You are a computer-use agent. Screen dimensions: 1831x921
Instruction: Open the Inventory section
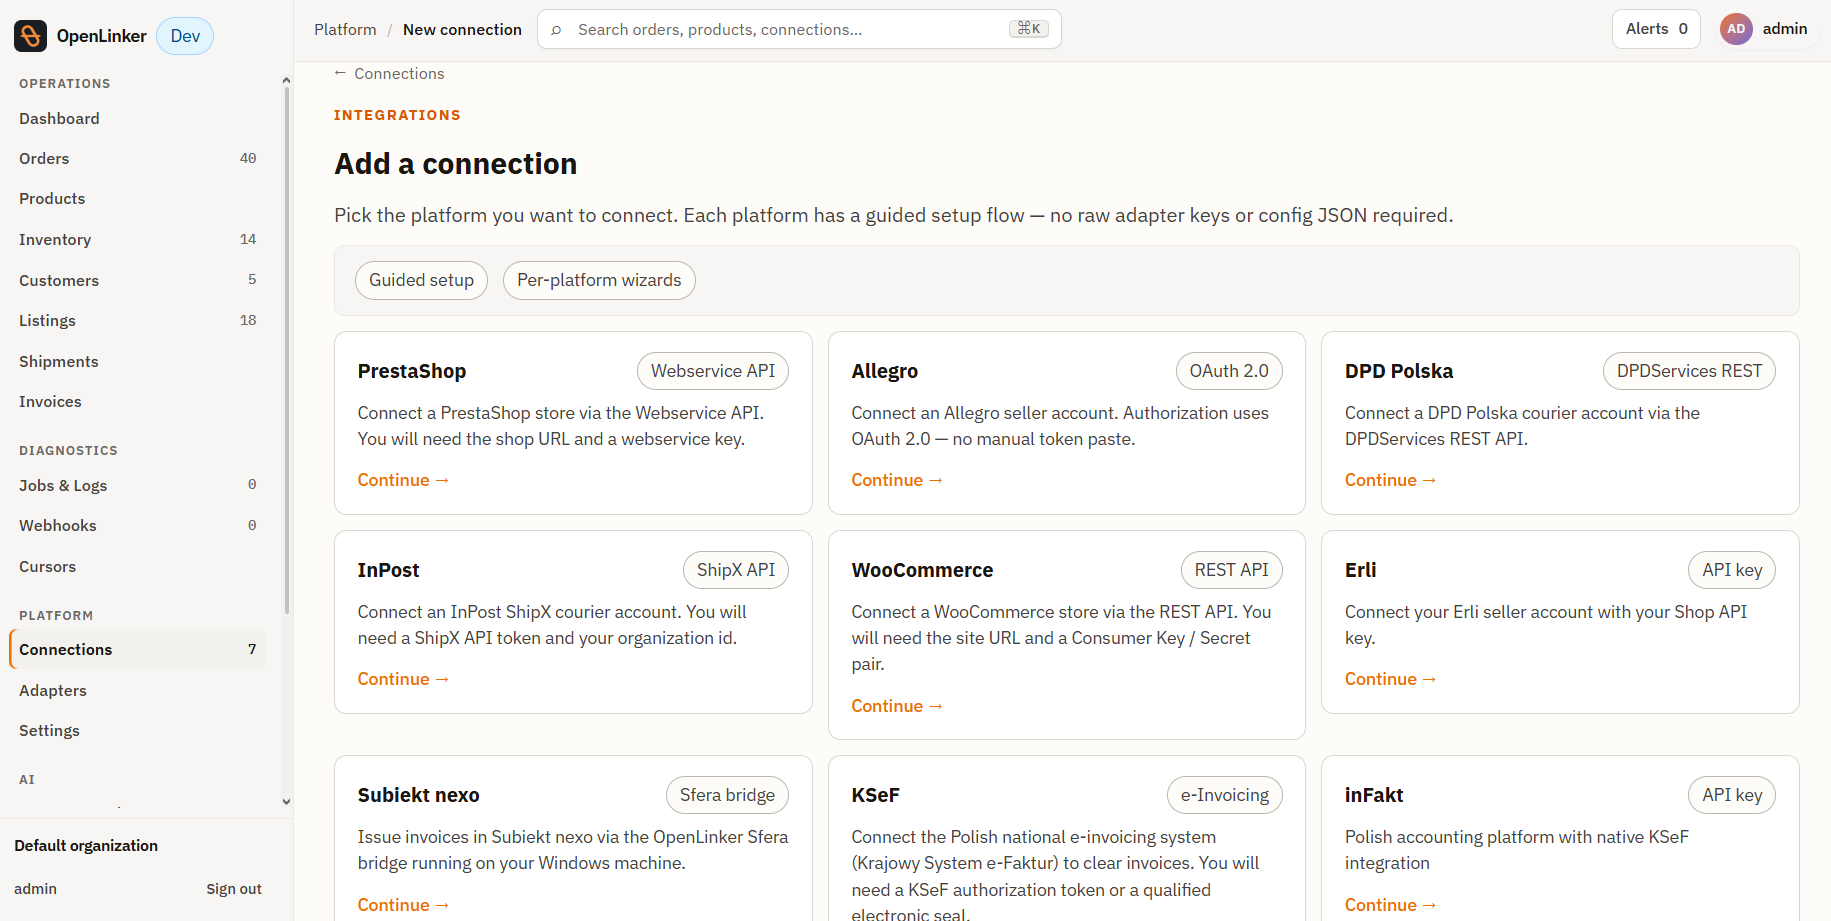click(x=138, y=239)
